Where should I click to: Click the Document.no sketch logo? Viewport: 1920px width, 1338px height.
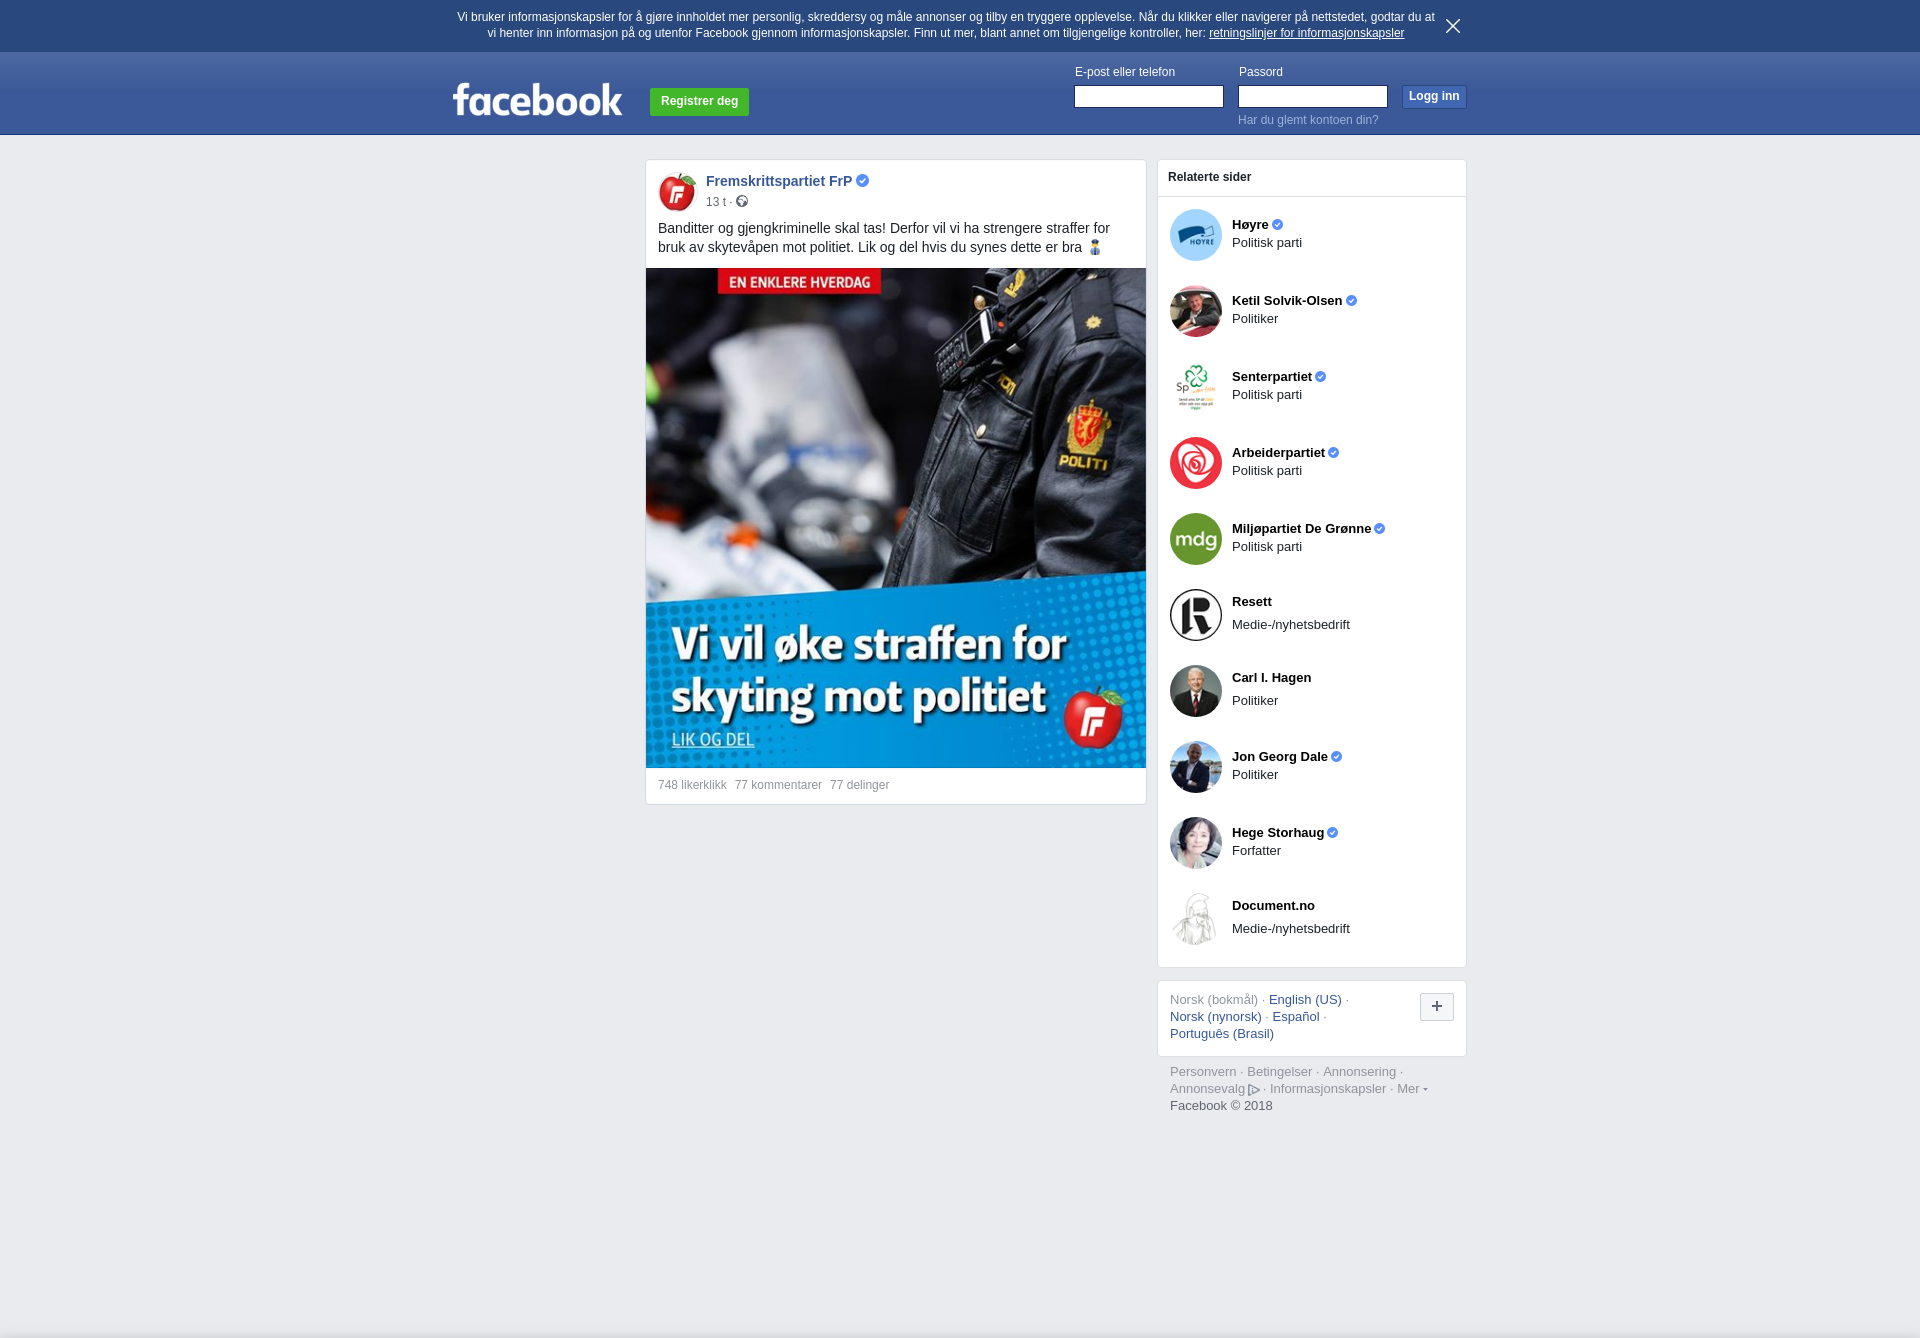pyautogui.click(x=1196, y=919)
